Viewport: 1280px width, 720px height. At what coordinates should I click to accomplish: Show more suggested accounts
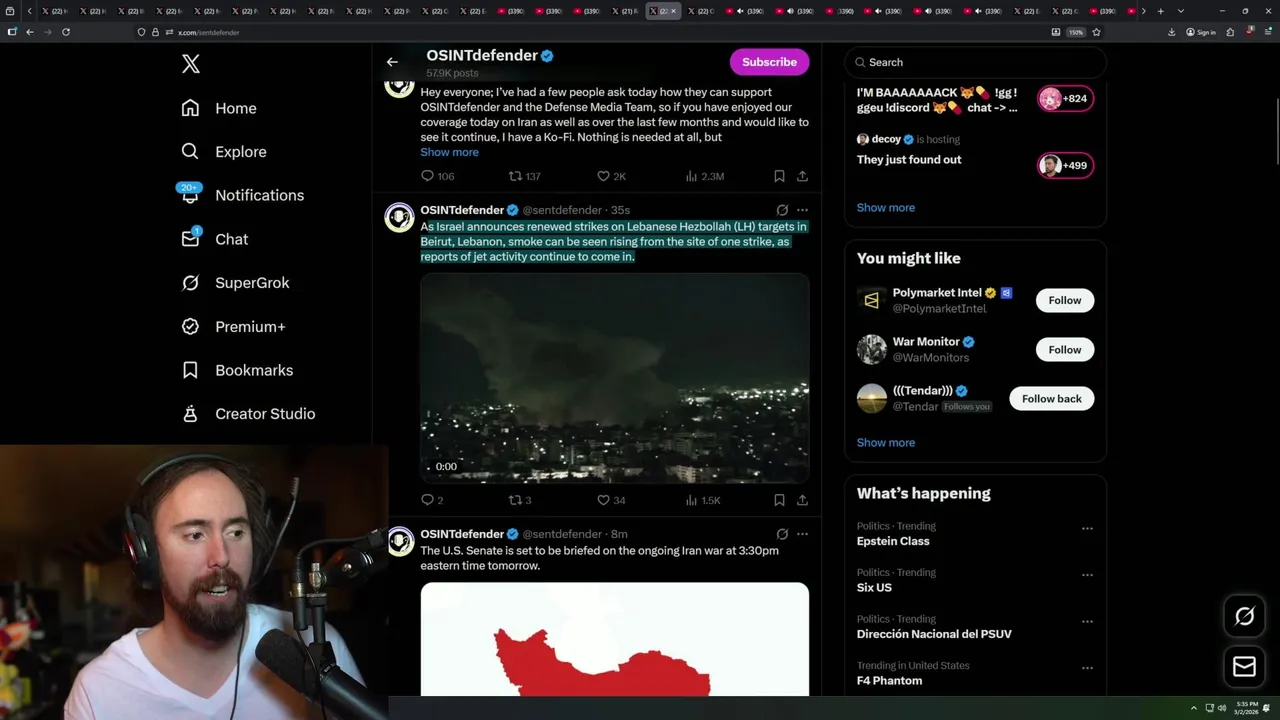(885, 443)
